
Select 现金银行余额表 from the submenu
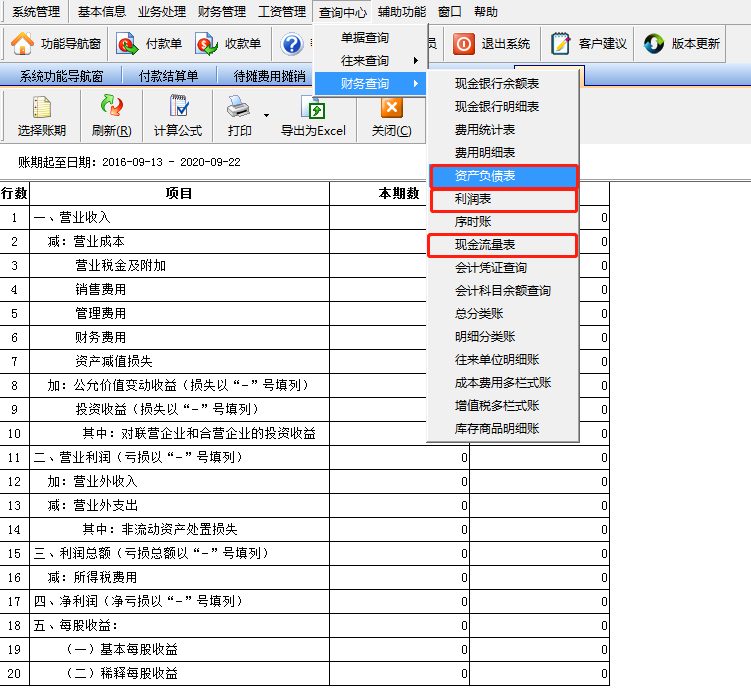[503, 83]
